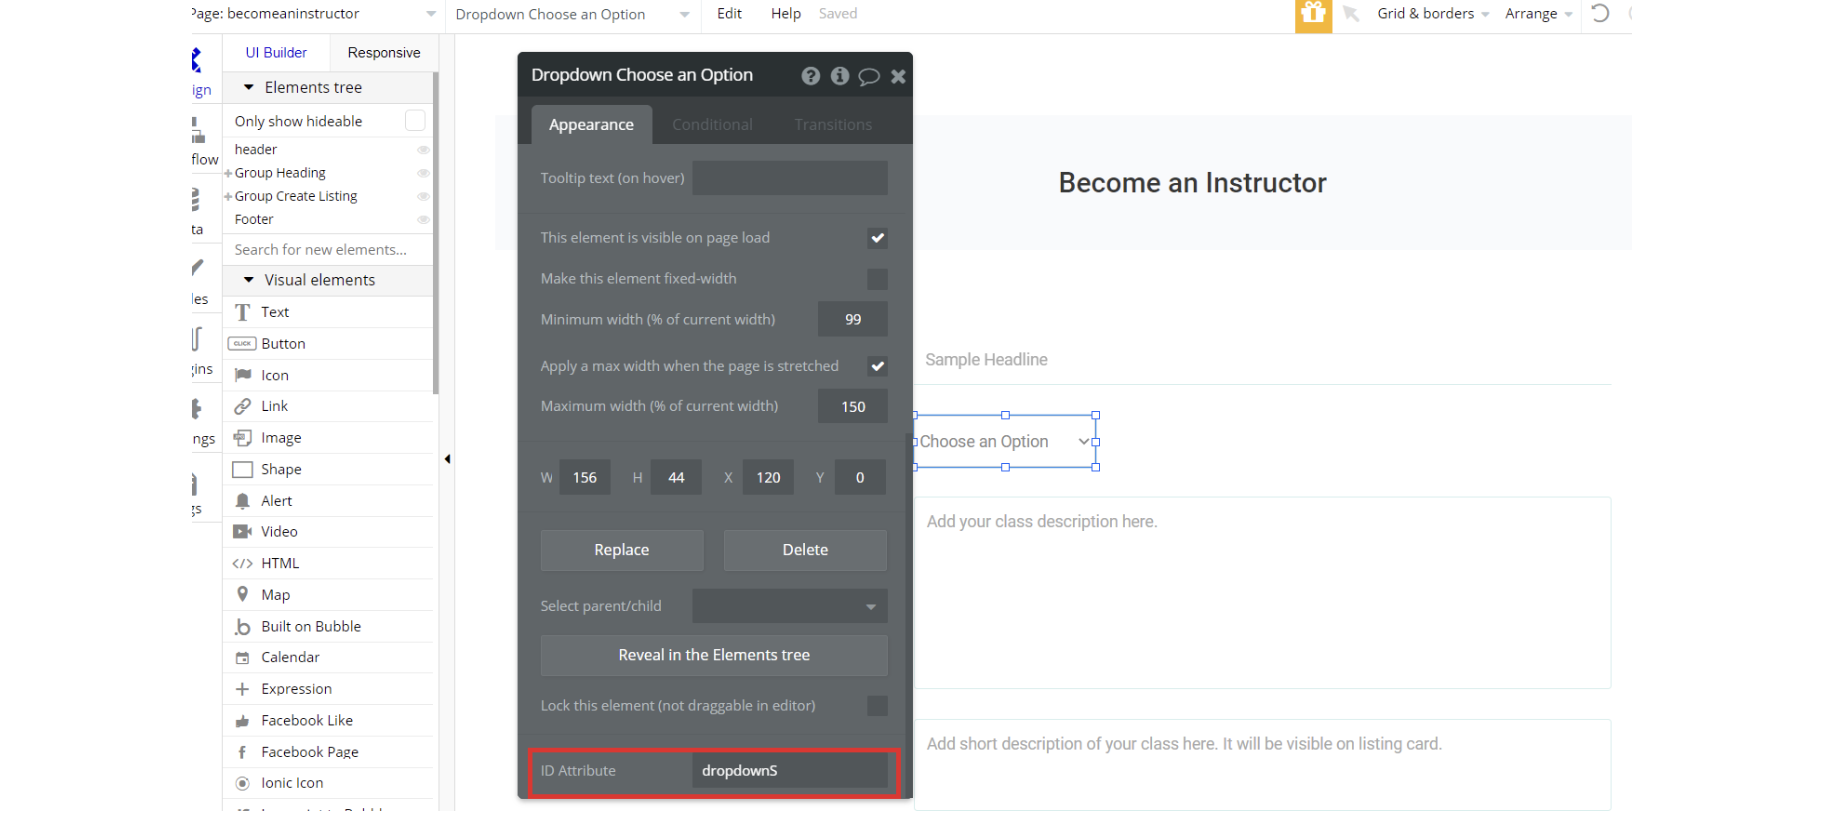This screenshot has width=1830, height=816.
Task: Toggle 'Only show hideable' checkbox
Action: (415, 121)
